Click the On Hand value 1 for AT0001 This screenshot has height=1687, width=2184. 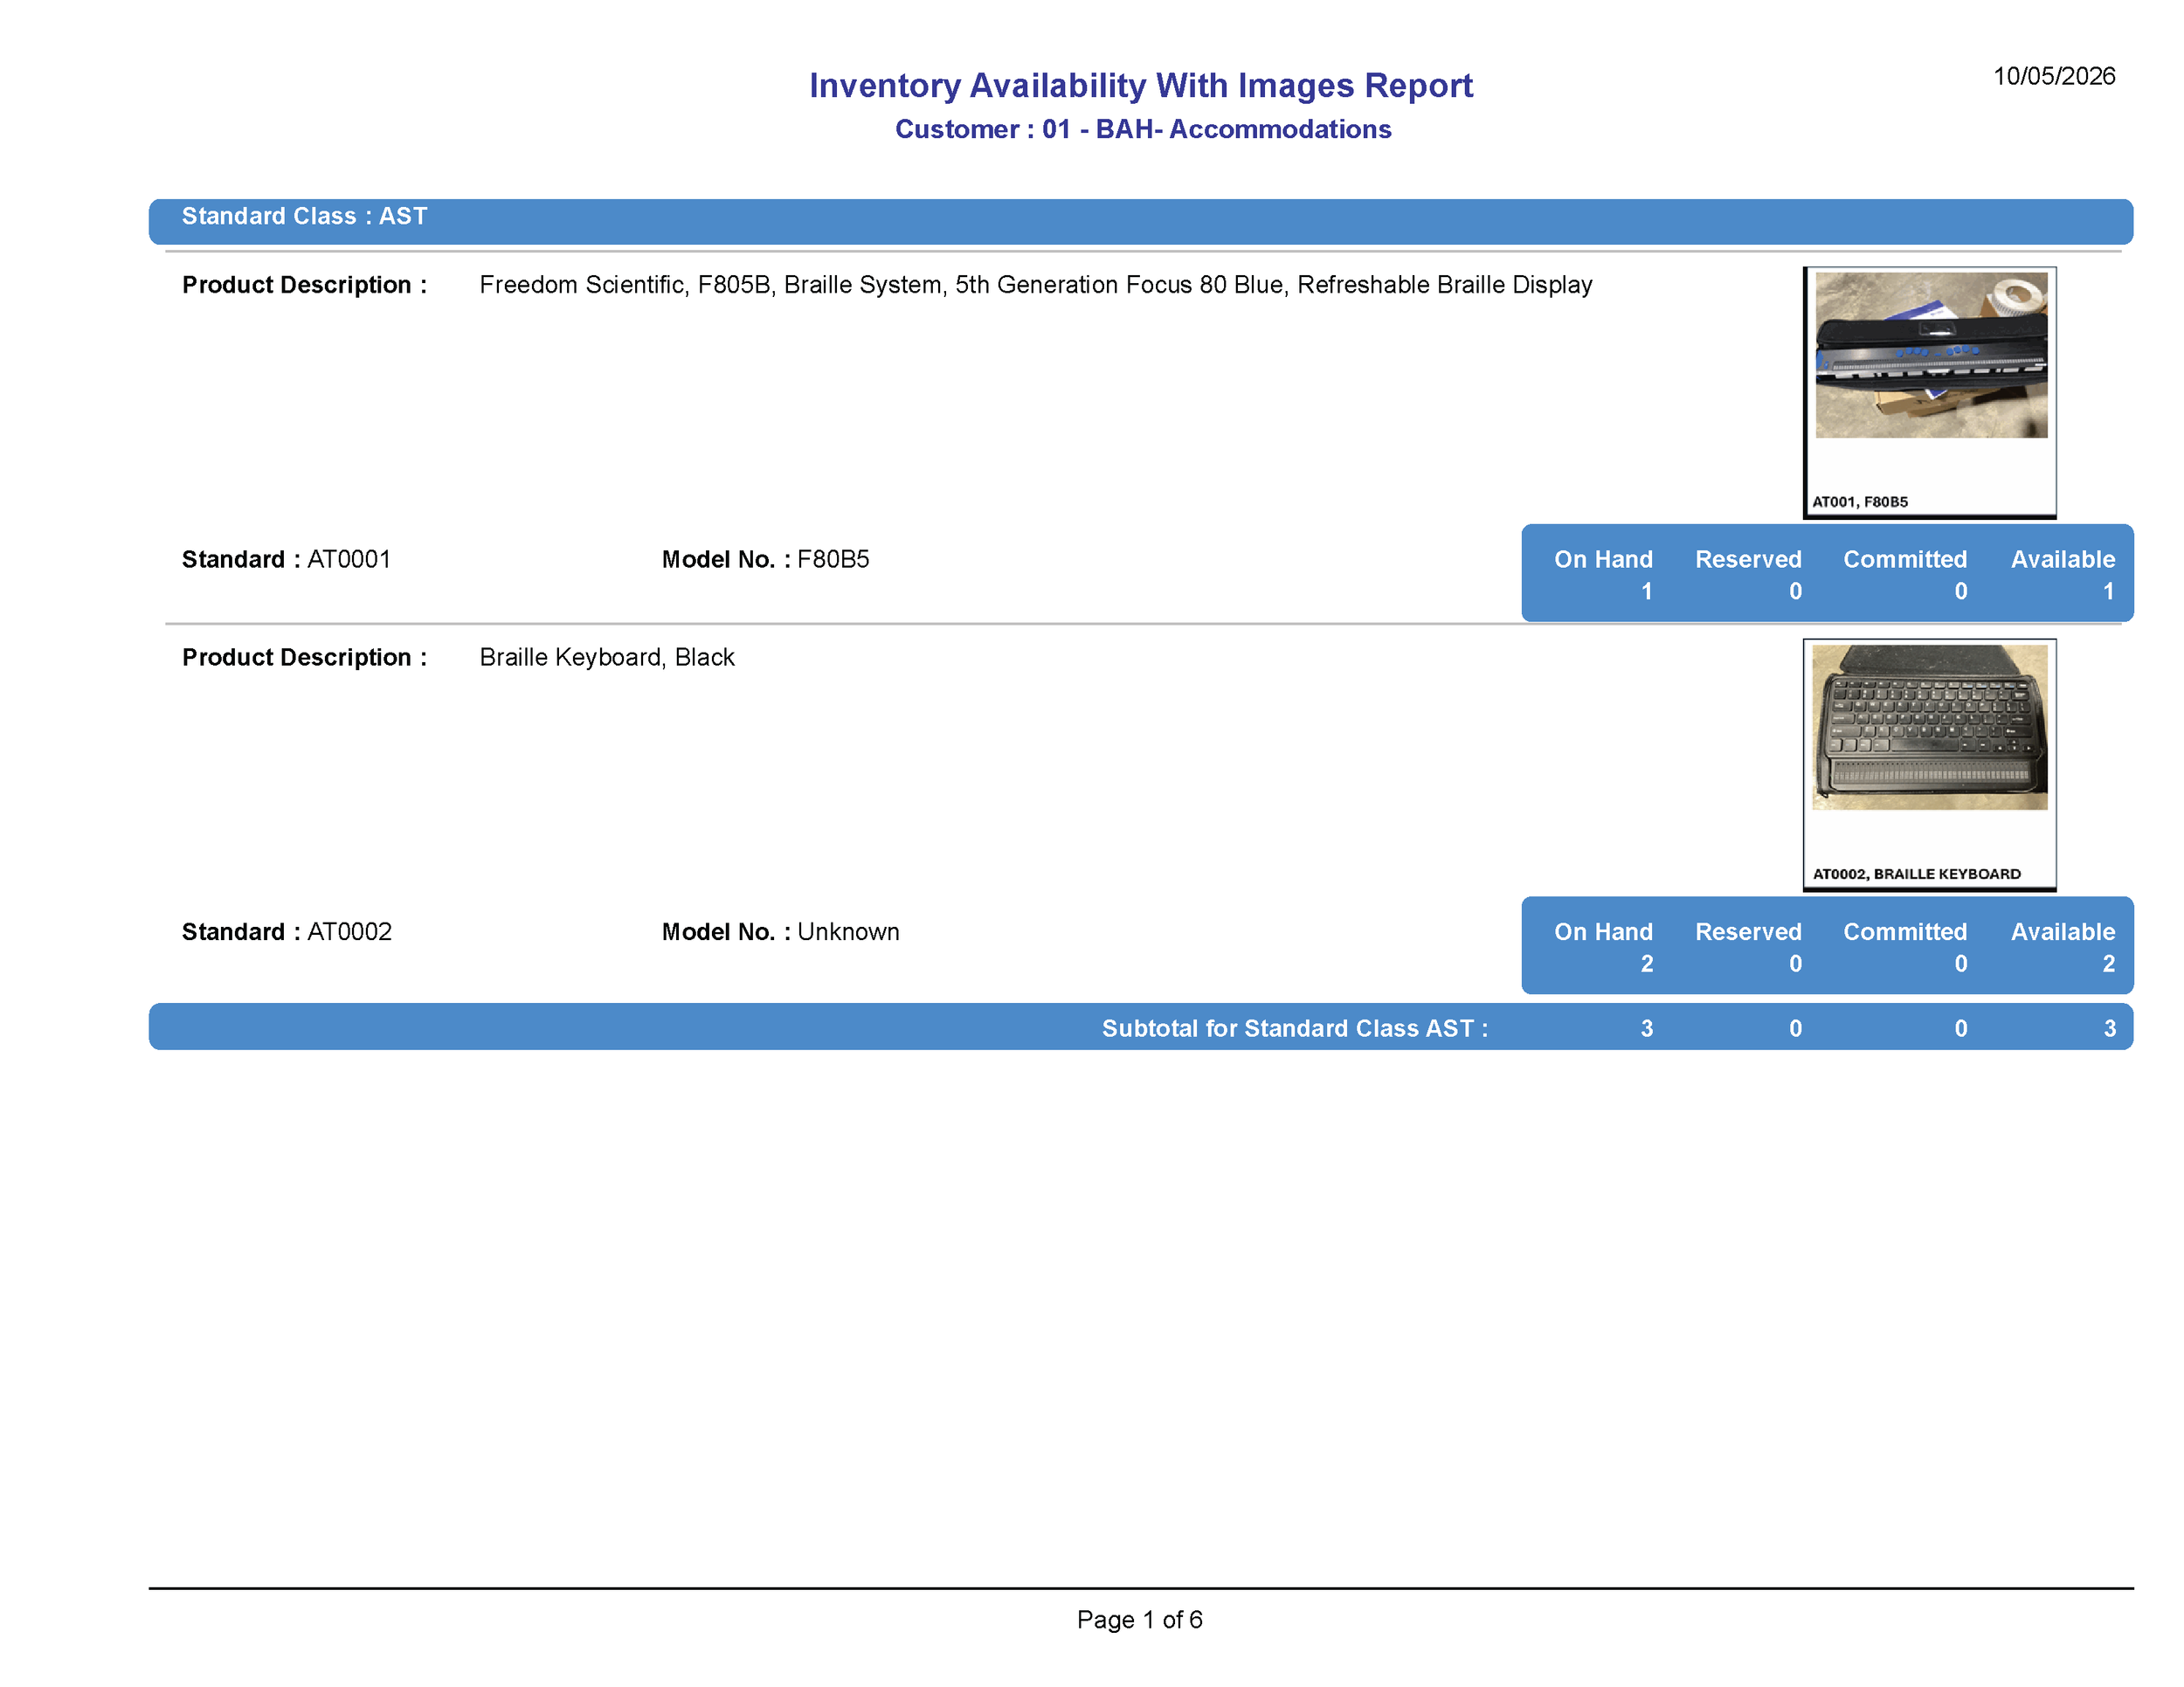point(1646,591)
